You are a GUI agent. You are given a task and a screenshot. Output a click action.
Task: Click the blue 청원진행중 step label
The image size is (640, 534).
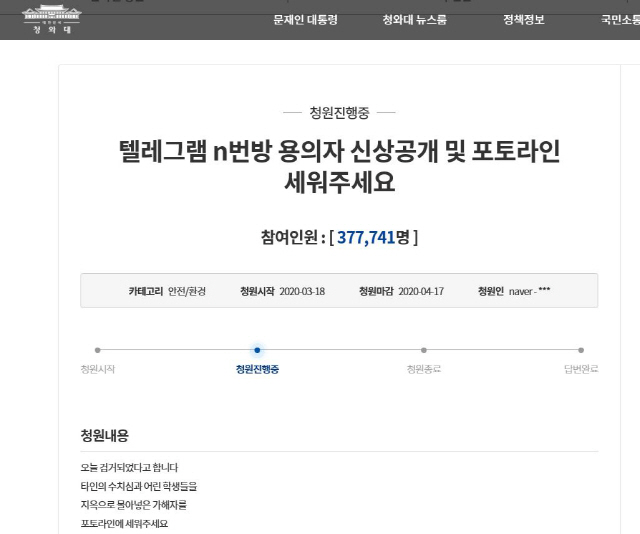click(x=257, y=369)
